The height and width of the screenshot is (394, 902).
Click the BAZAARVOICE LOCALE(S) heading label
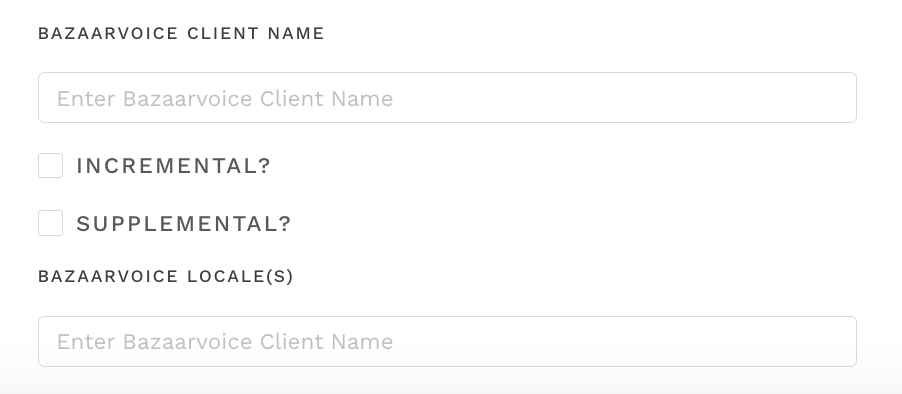point(166,276)
